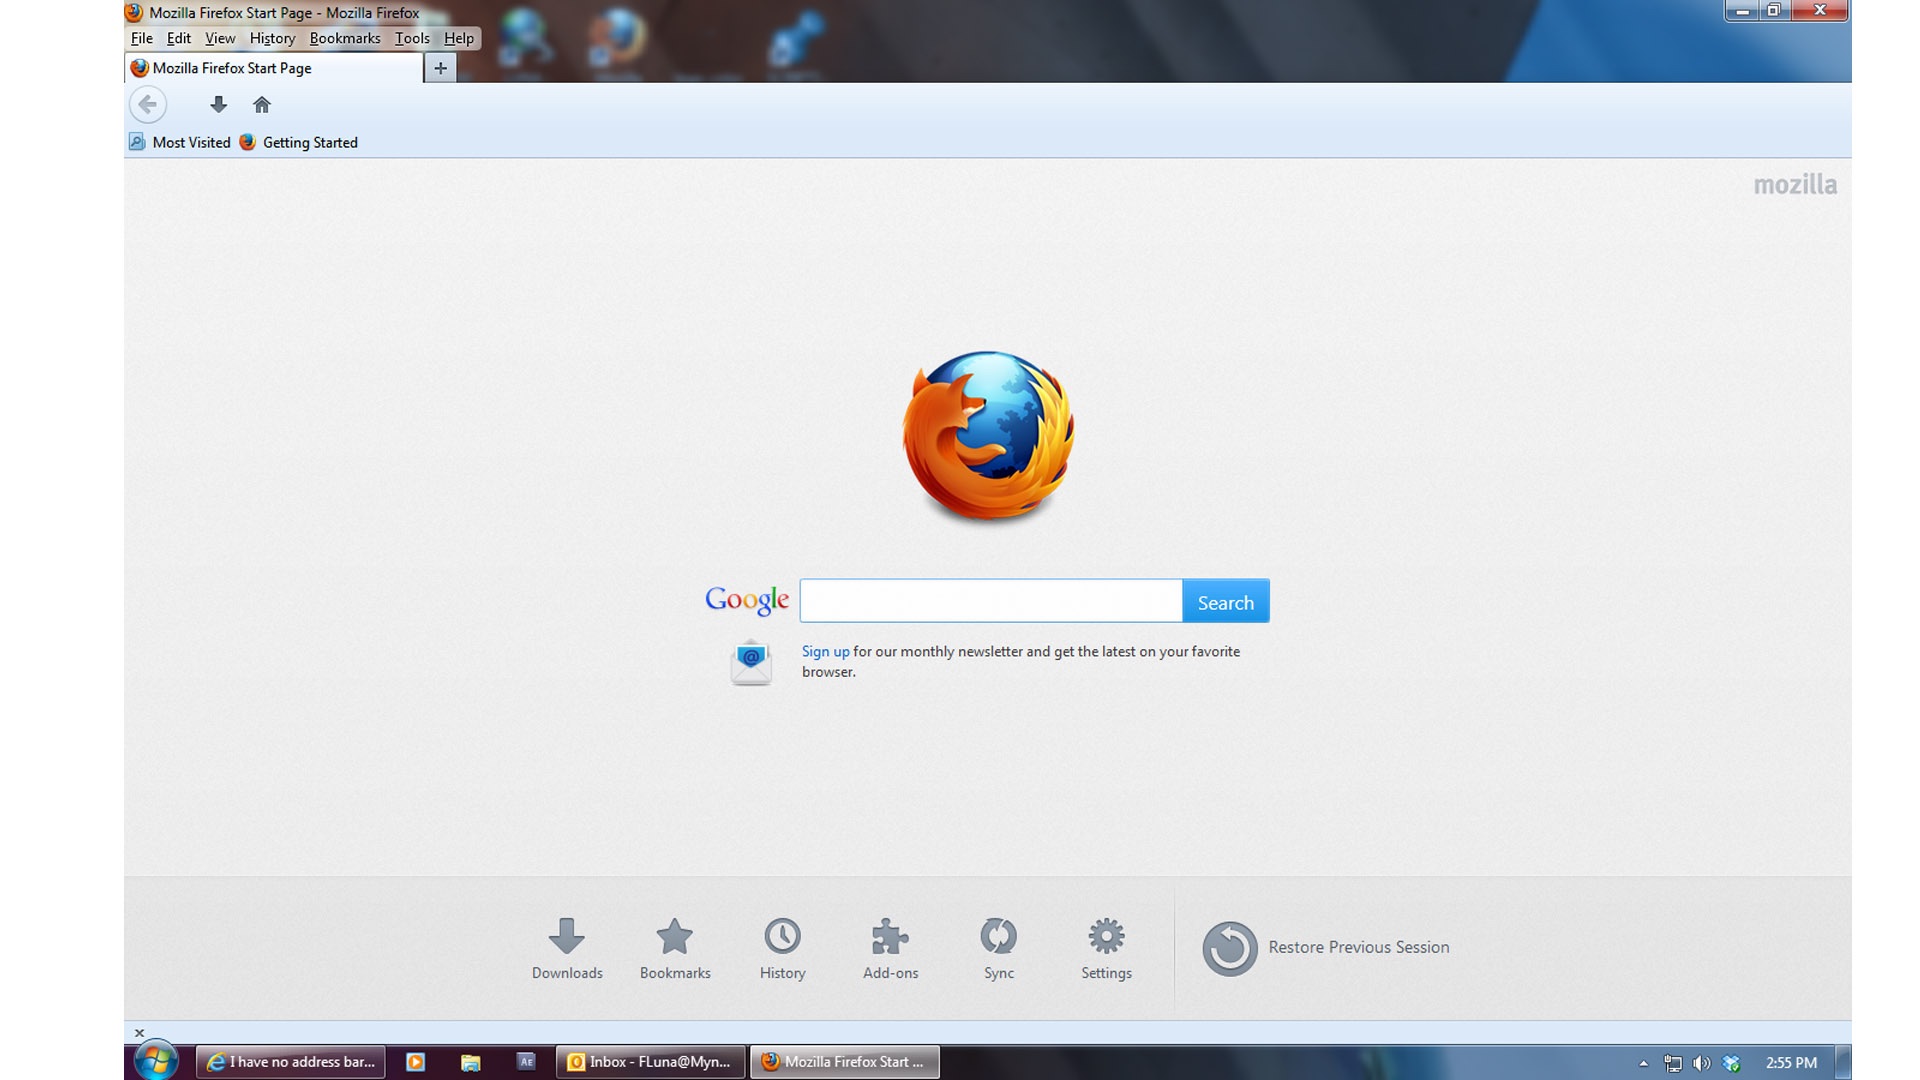
Task: Open the speaker volume control in the tray
Action: [1703, 1062]
